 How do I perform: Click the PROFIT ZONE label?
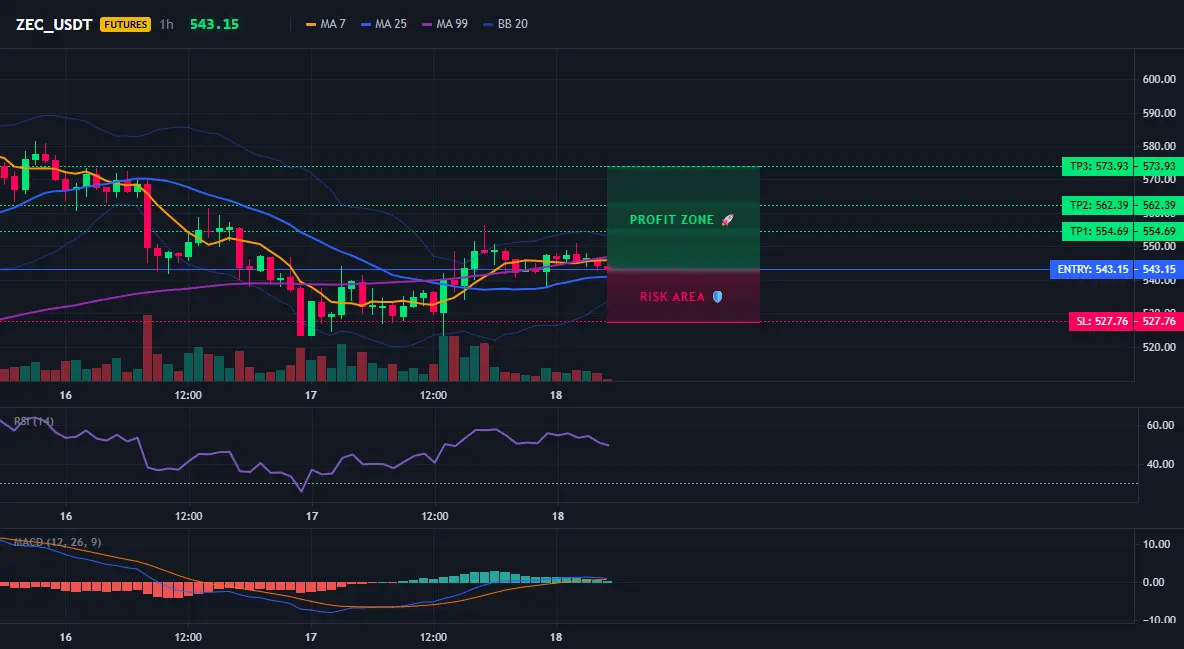click(x=671, y=220)
